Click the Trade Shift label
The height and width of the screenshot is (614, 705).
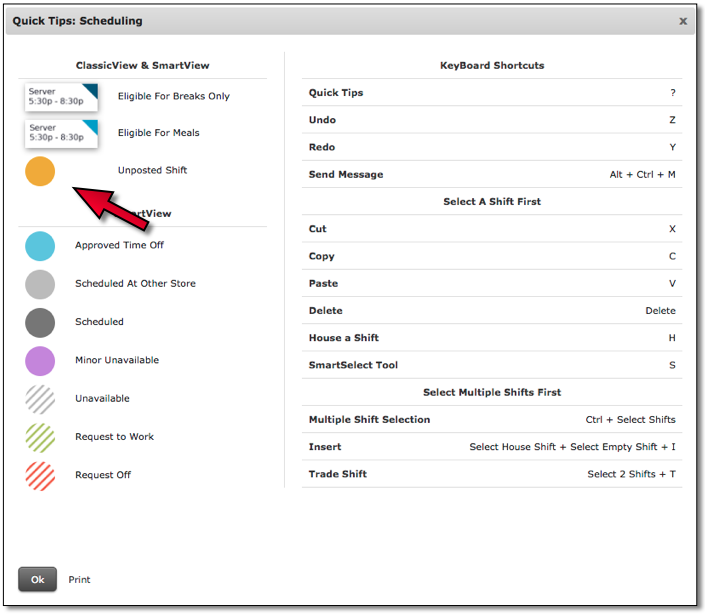point(338,474)
